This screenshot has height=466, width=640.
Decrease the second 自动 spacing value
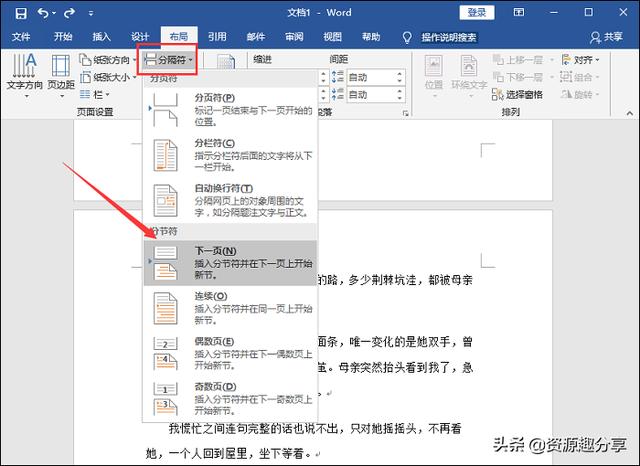tap(400, 98)
